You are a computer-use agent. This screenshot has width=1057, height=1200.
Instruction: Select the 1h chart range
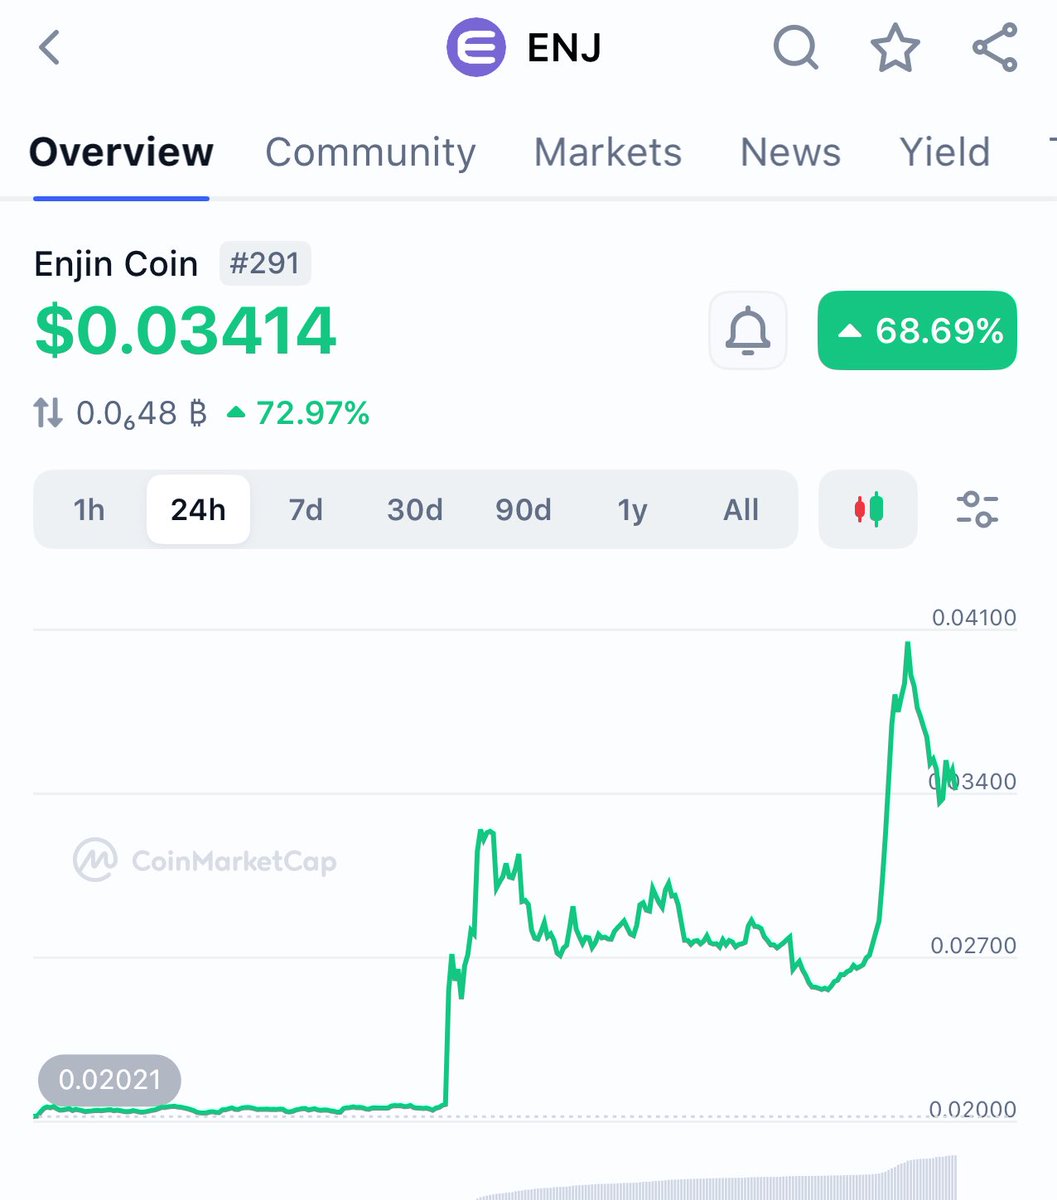click(x=89, y=510)
